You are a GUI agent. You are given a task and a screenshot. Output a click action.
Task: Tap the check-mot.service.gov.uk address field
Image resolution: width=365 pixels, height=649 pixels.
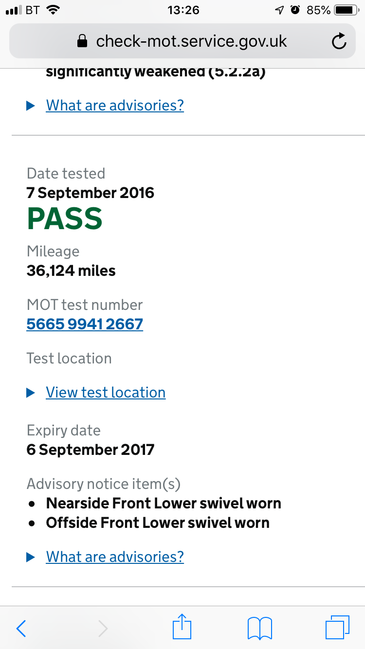coord(182,41)
